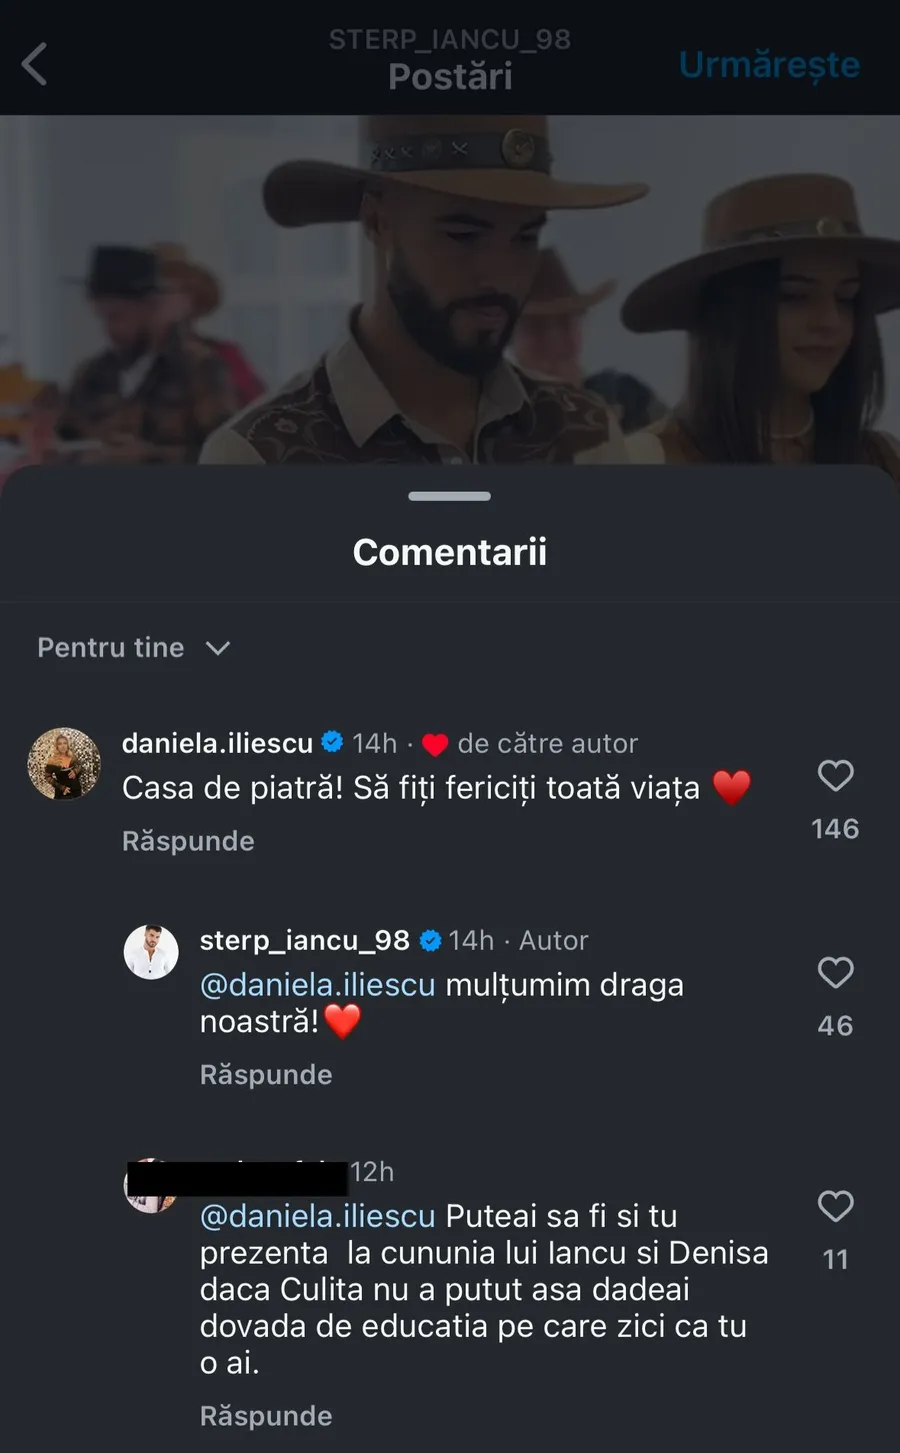The width and height of the screenshot is (900, 1453).
Task: Like daniela.iliescu's comment with heart
Action: [x=835, y=776]
